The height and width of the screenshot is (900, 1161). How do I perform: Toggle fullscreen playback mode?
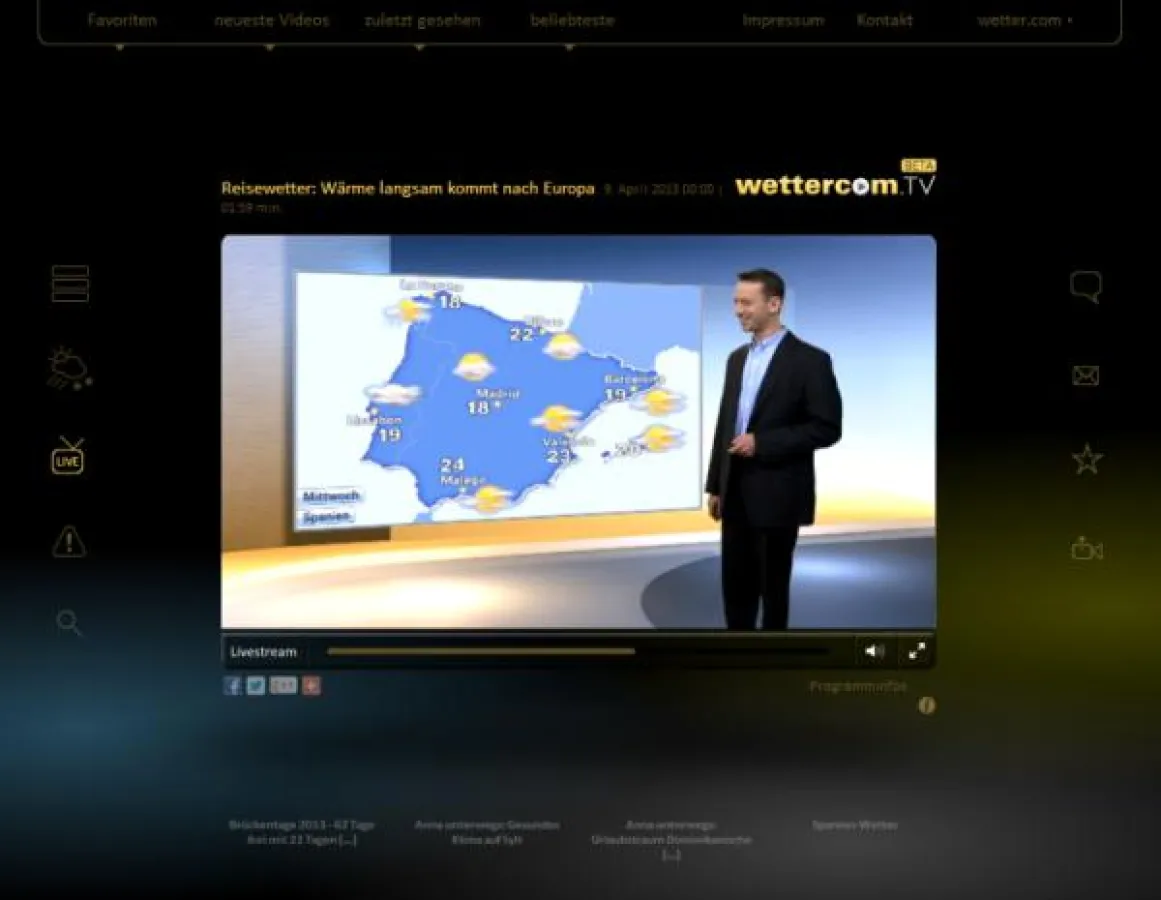coord(916,651)
